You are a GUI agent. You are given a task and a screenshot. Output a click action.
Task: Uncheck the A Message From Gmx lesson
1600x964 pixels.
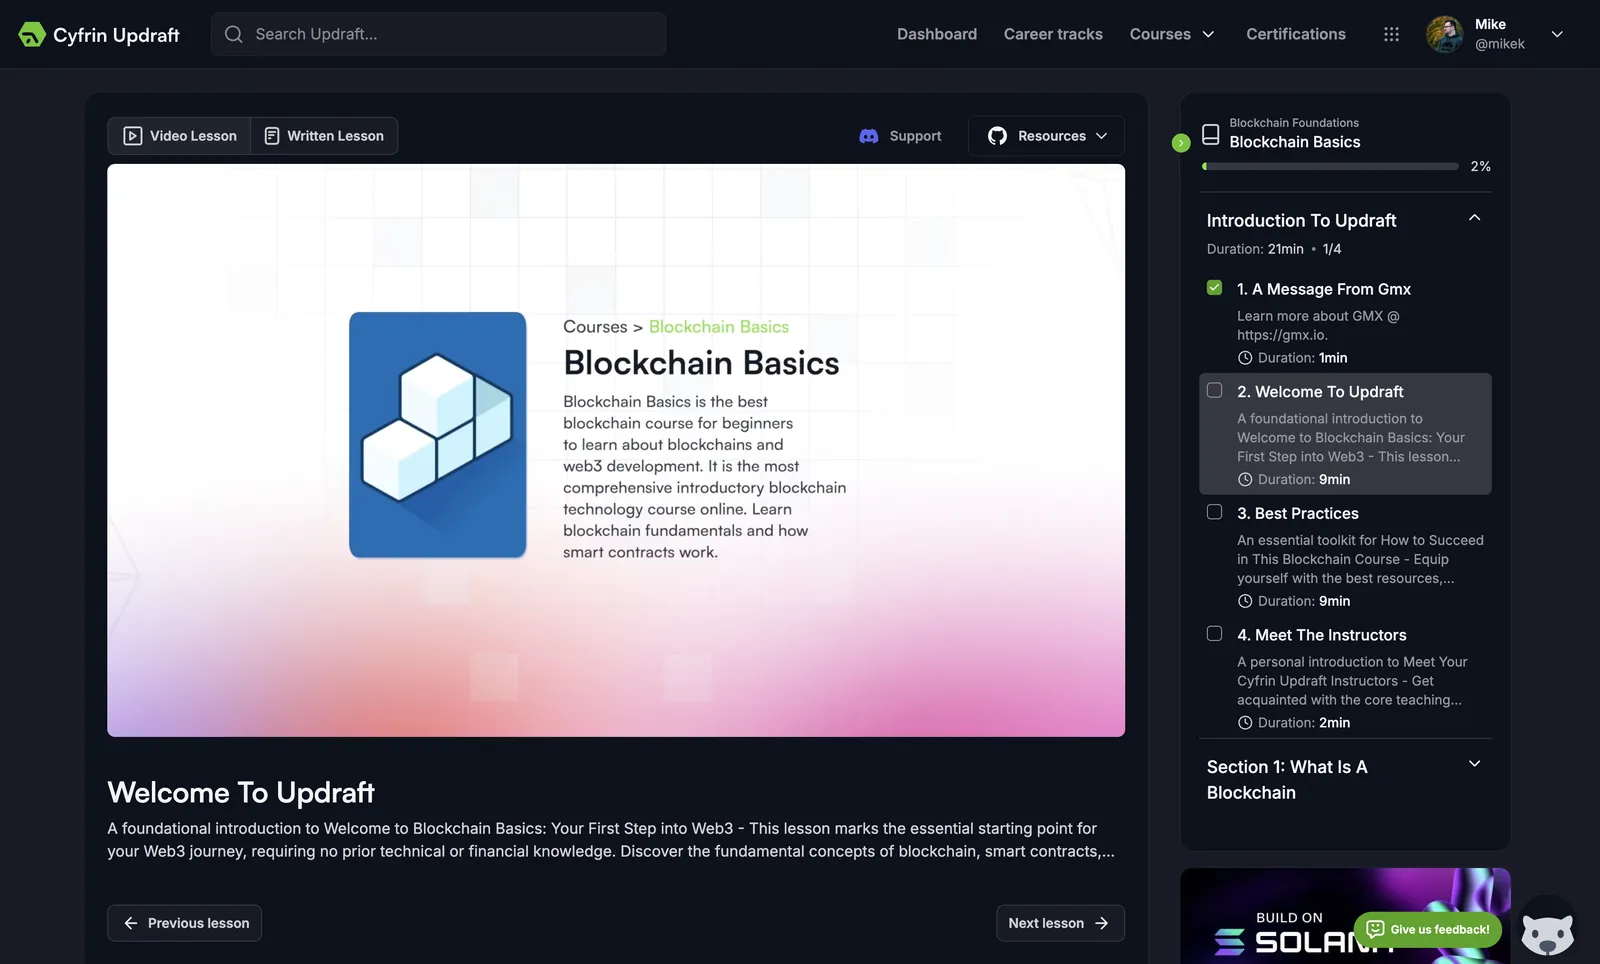1214,288
